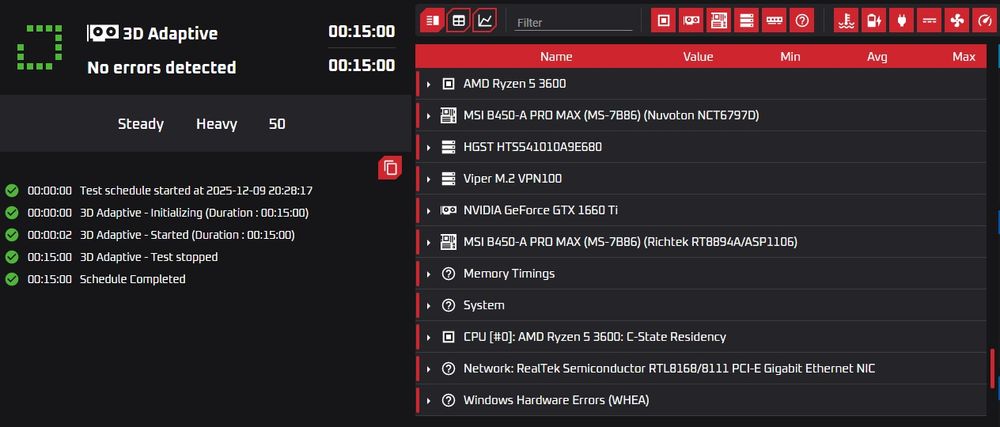Expand the Richtek RT8894A/ASP1106 row arrow
The image size is (1000, 427).
coord(429,242)
